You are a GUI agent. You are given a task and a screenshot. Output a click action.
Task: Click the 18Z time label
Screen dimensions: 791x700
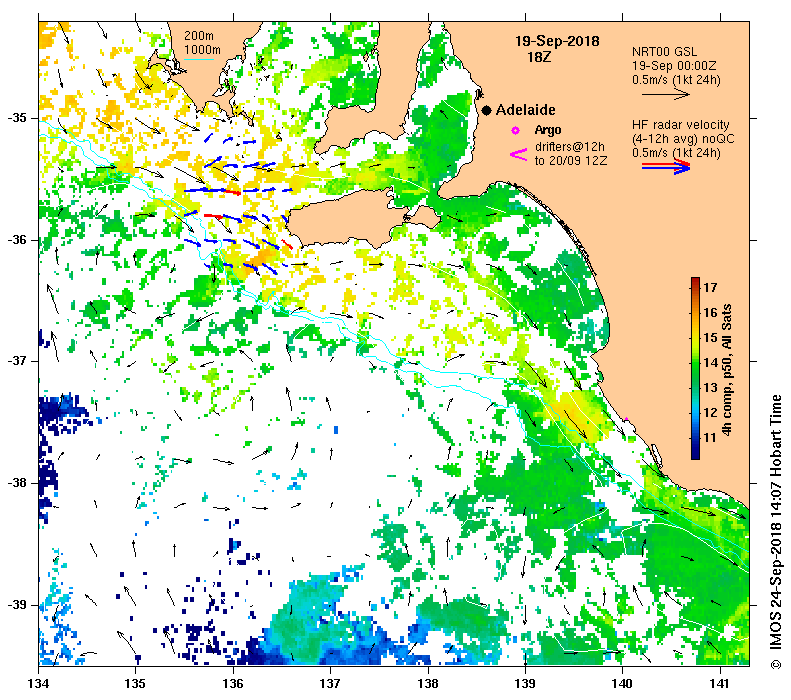[539, 57]
